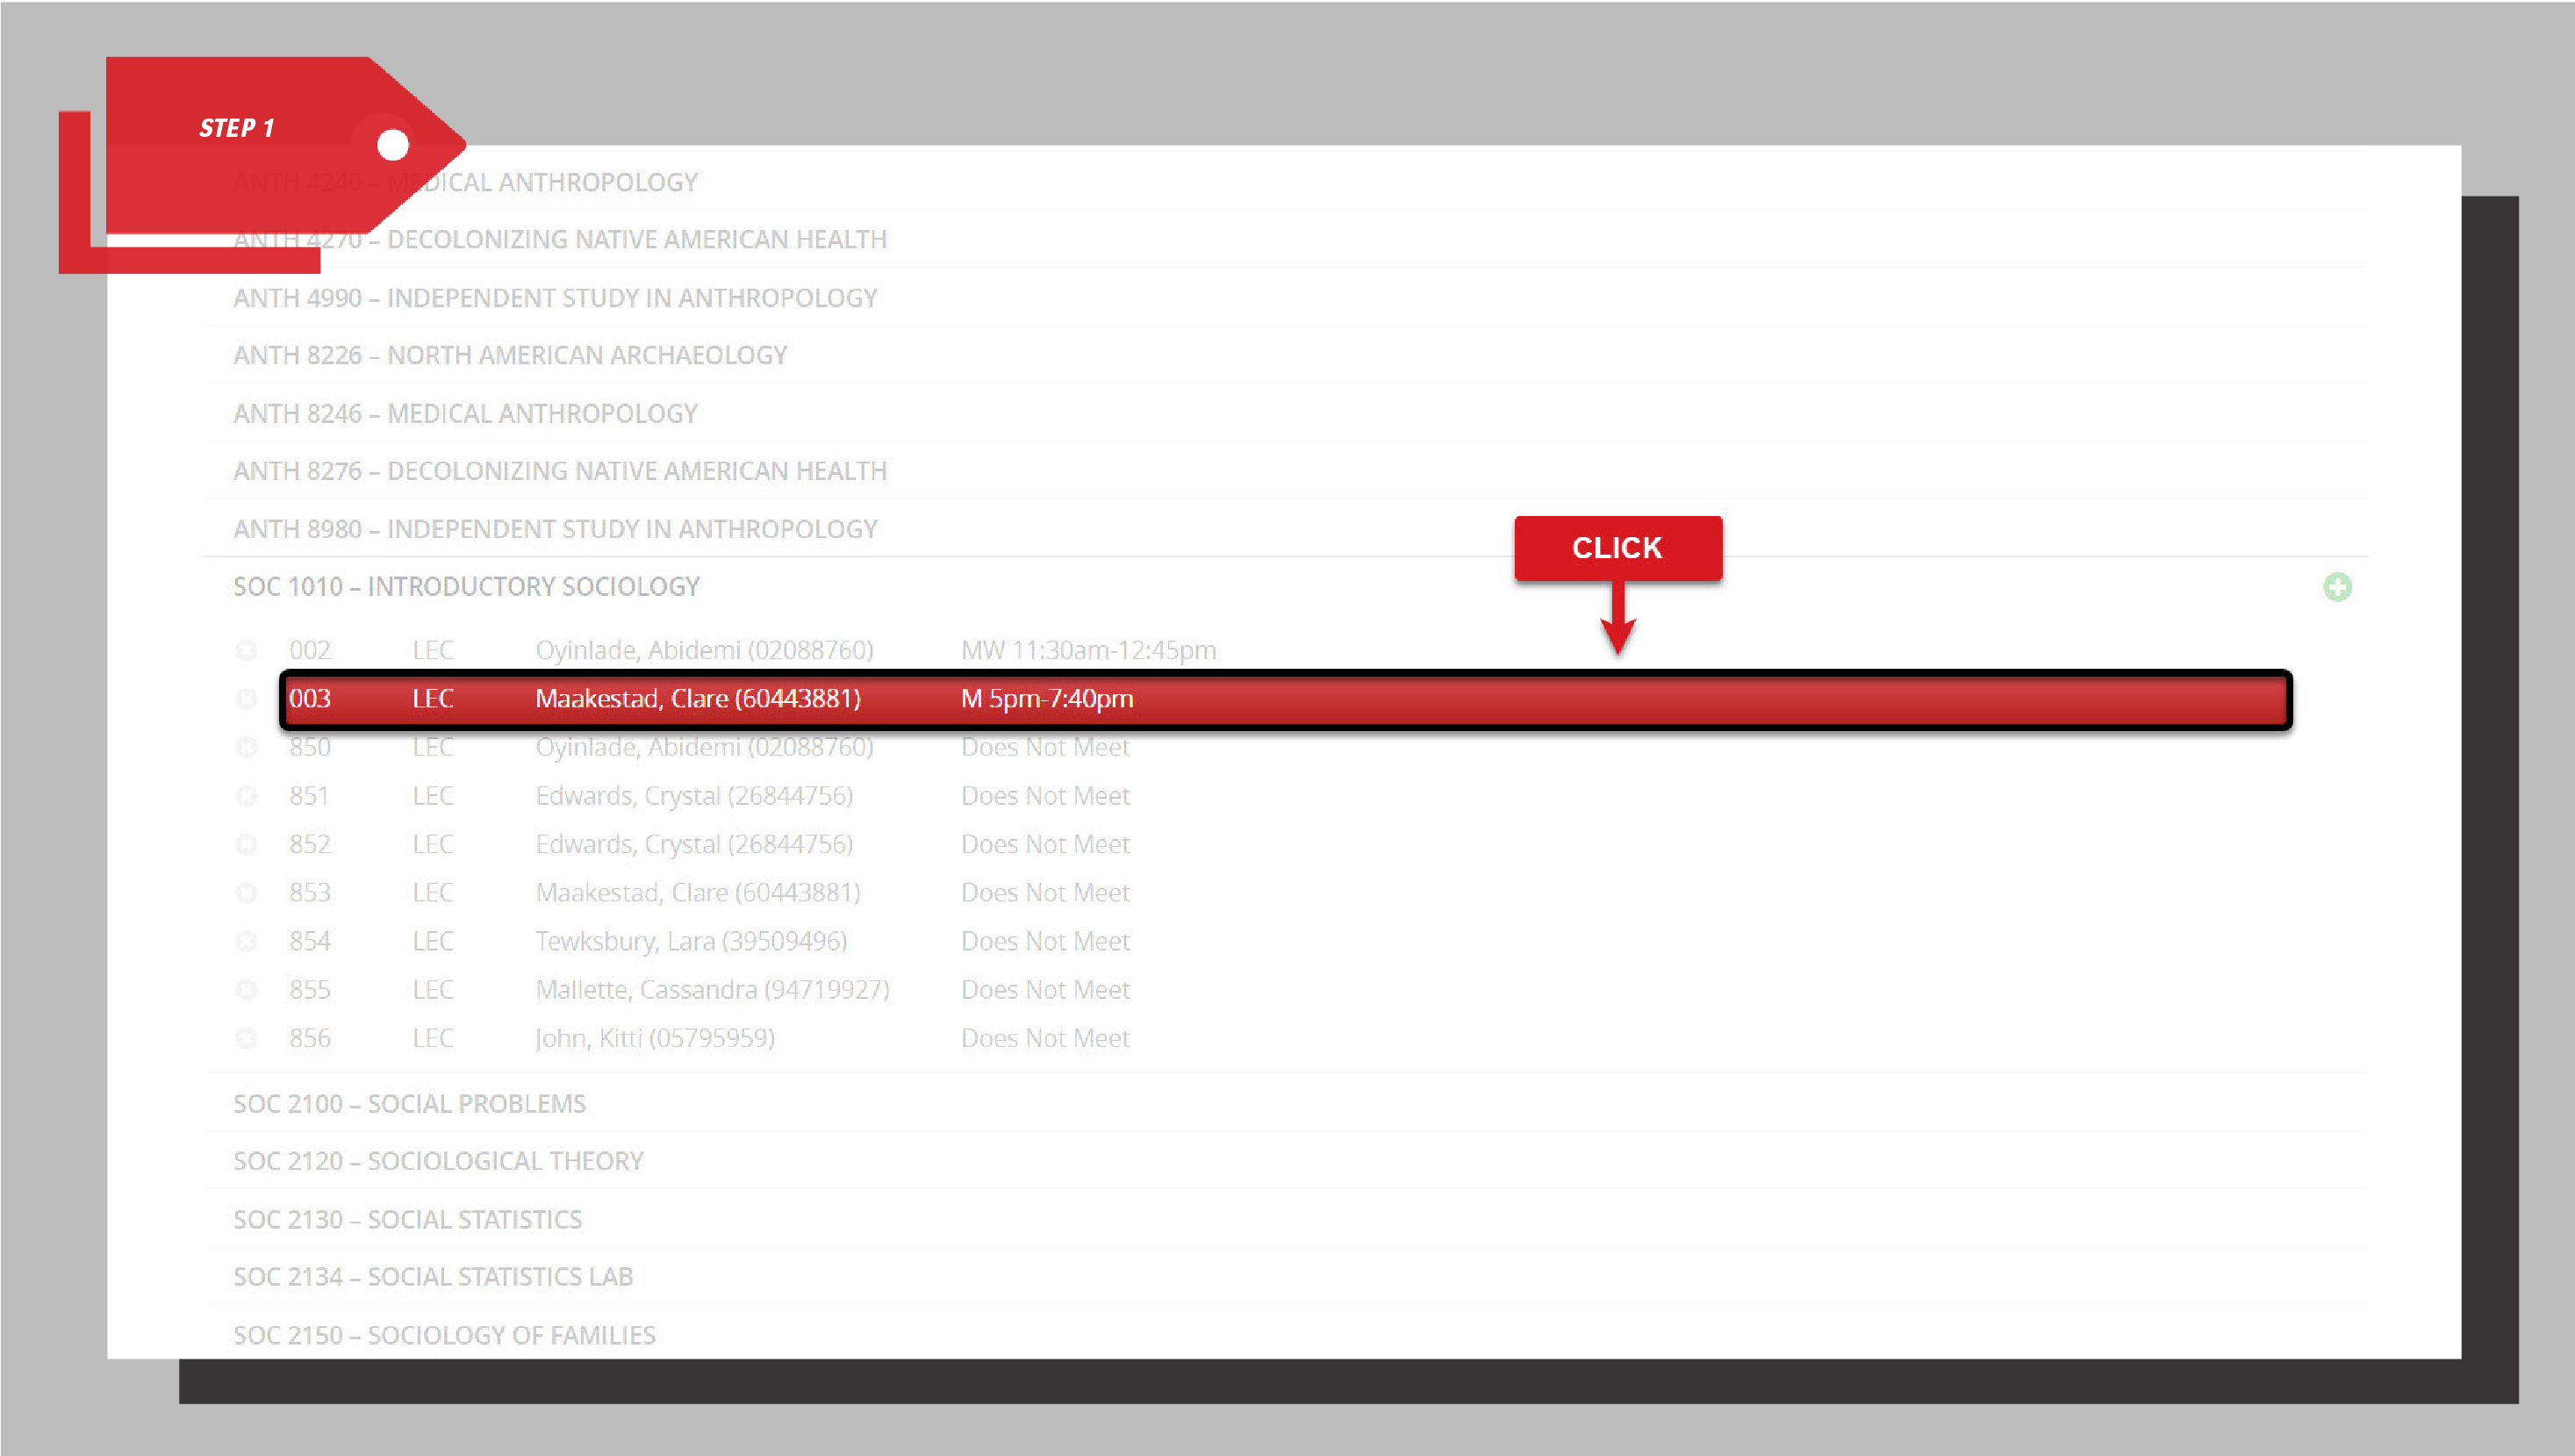Click the remove icon beside section 851
2575x1456 pixels.
coord(247,795)
